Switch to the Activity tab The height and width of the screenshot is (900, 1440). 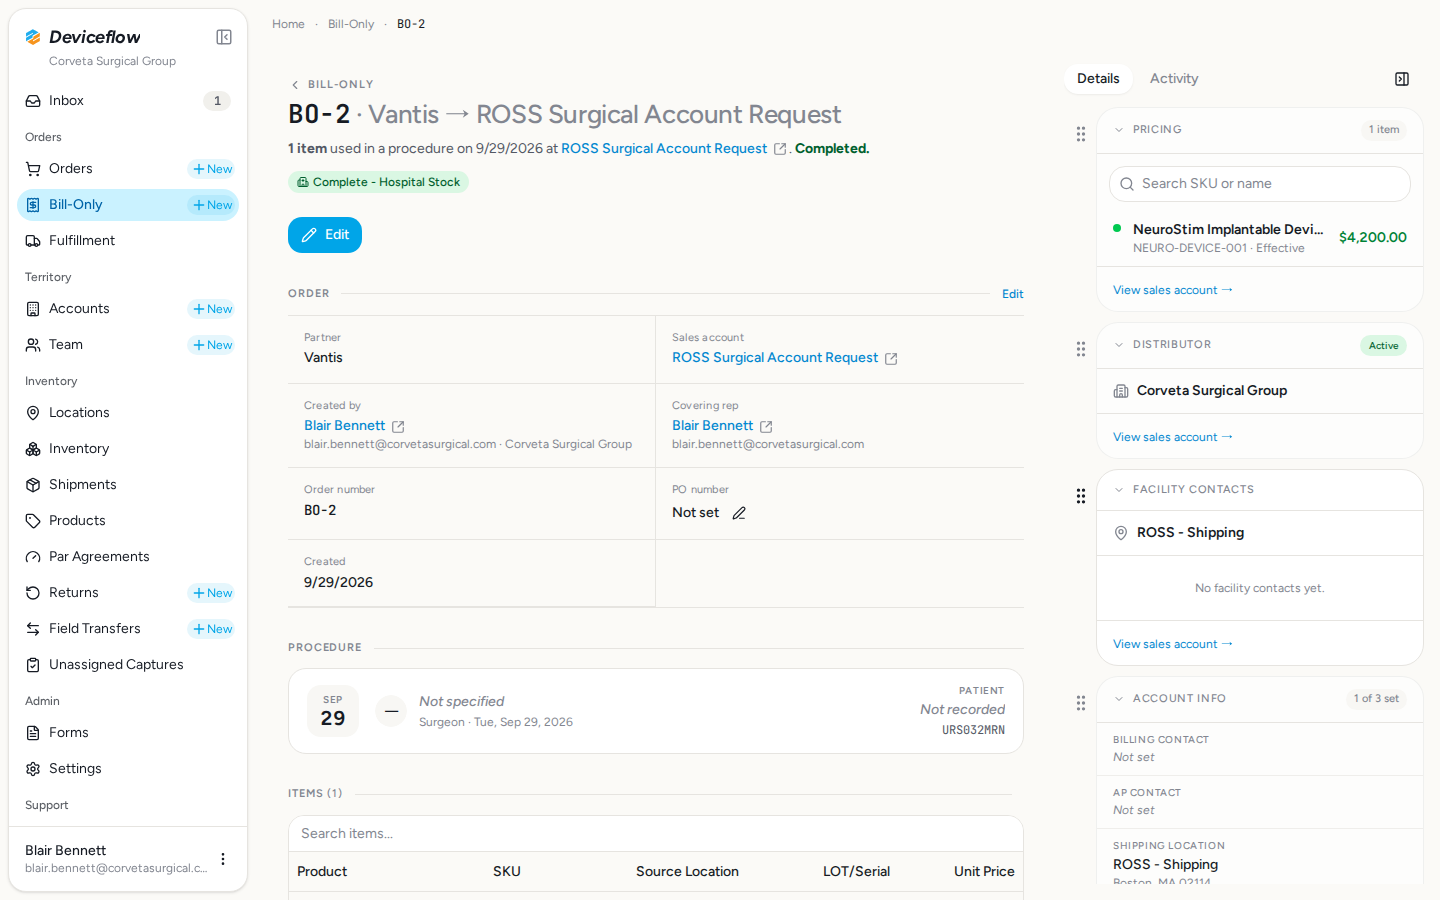coord(1174,79)
